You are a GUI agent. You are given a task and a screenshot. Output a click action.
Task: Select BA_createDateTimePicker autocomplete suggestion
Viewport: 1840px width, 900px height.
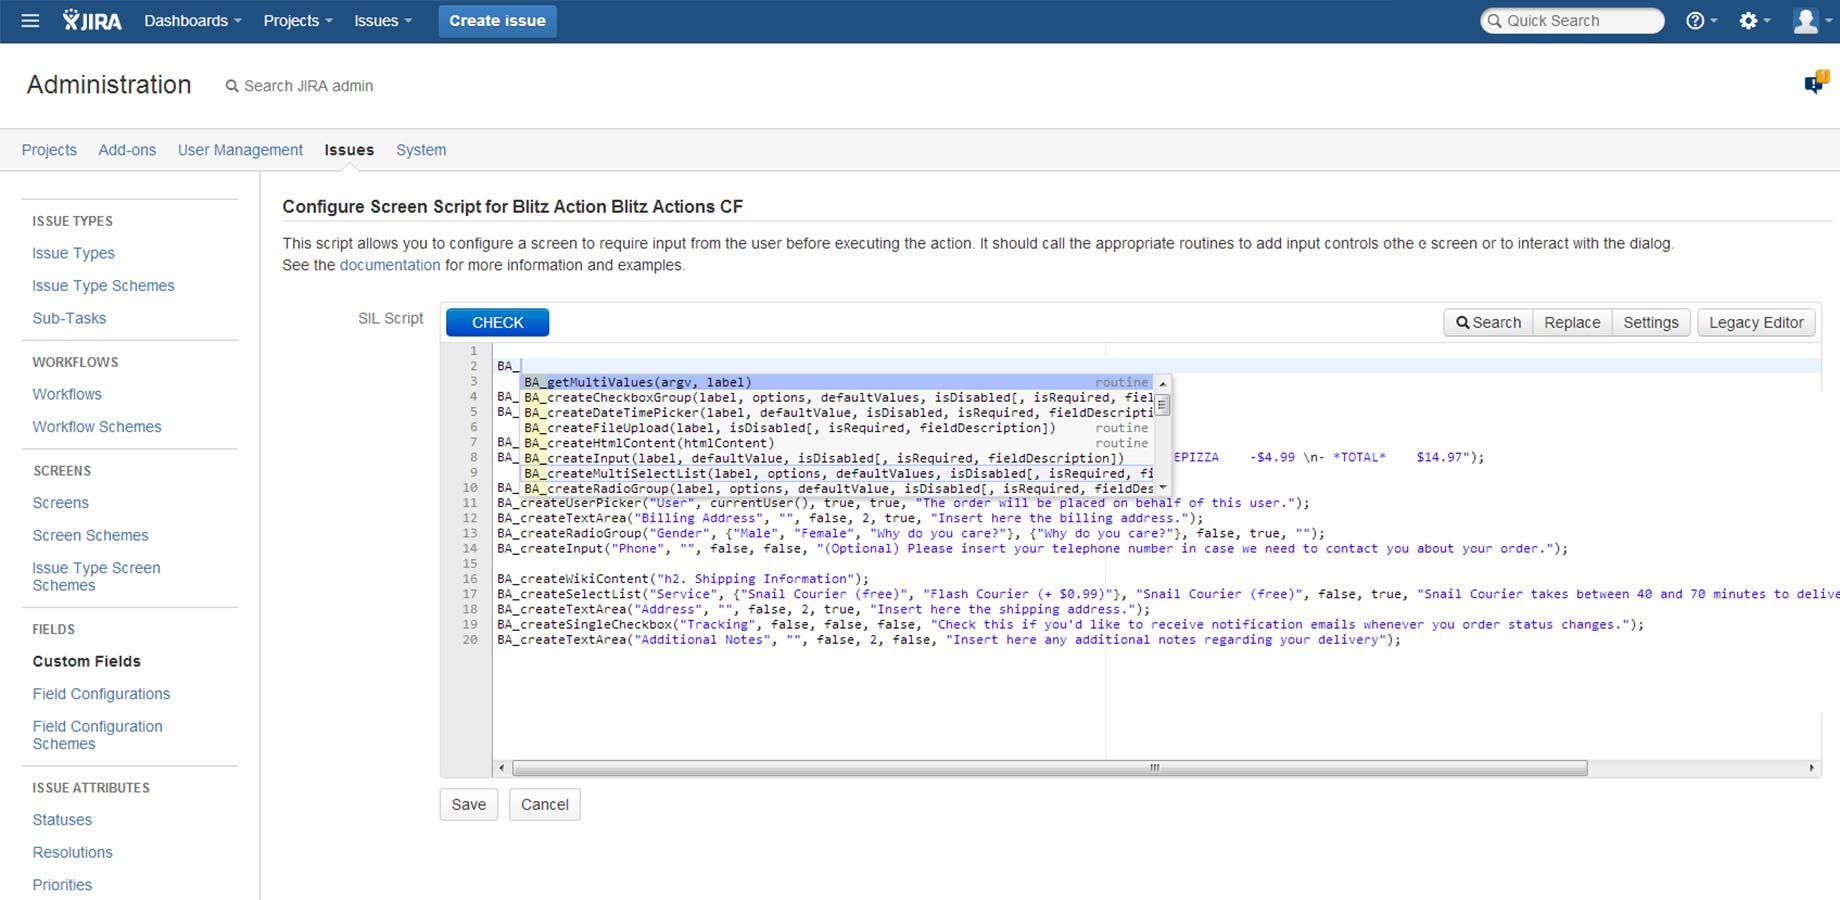[x=837, y=413]
